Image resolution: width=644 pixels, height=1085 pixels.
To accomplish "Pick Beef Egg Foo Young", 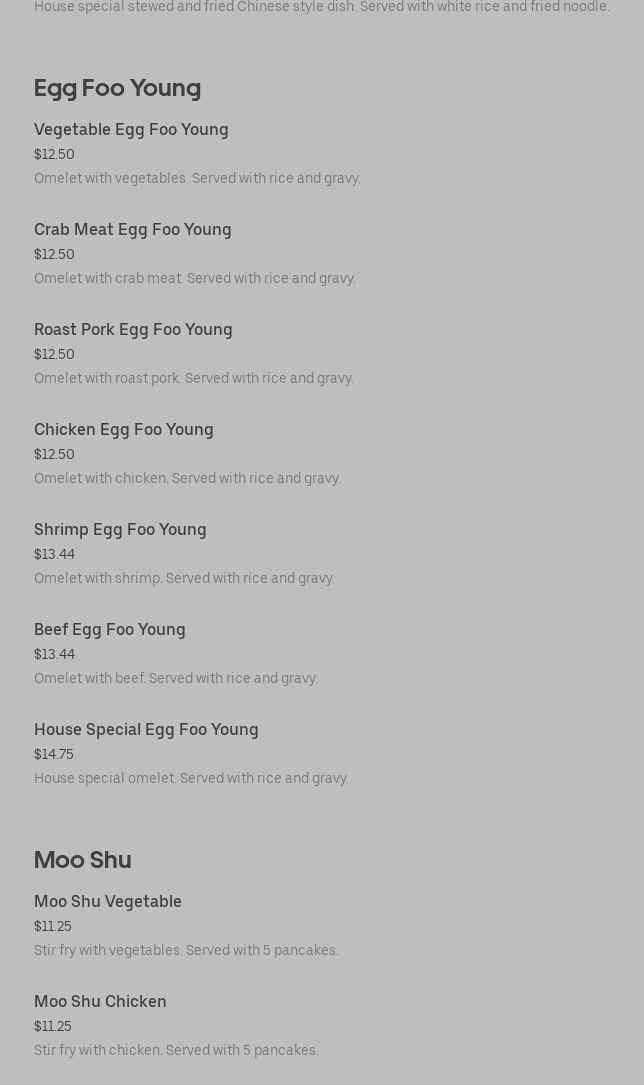I will (x=110, y=630).
